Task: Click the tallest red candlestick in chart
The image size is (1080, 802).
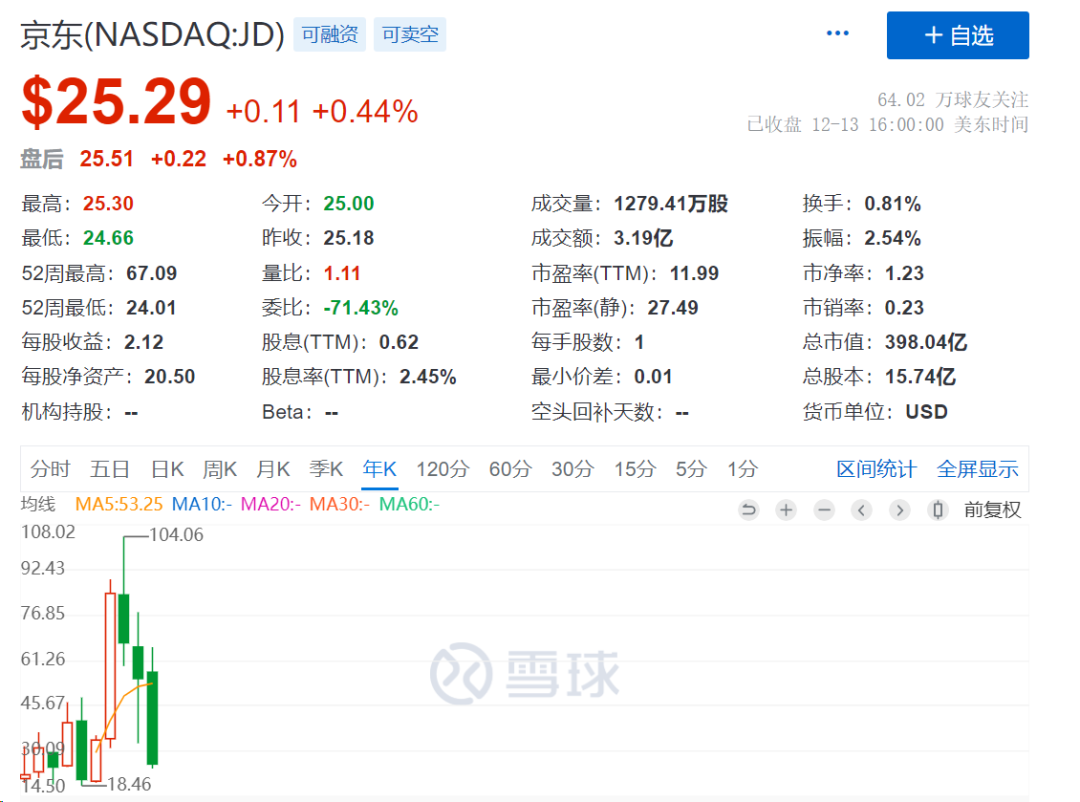Action: pyautogui.click(x=110, y=666)
